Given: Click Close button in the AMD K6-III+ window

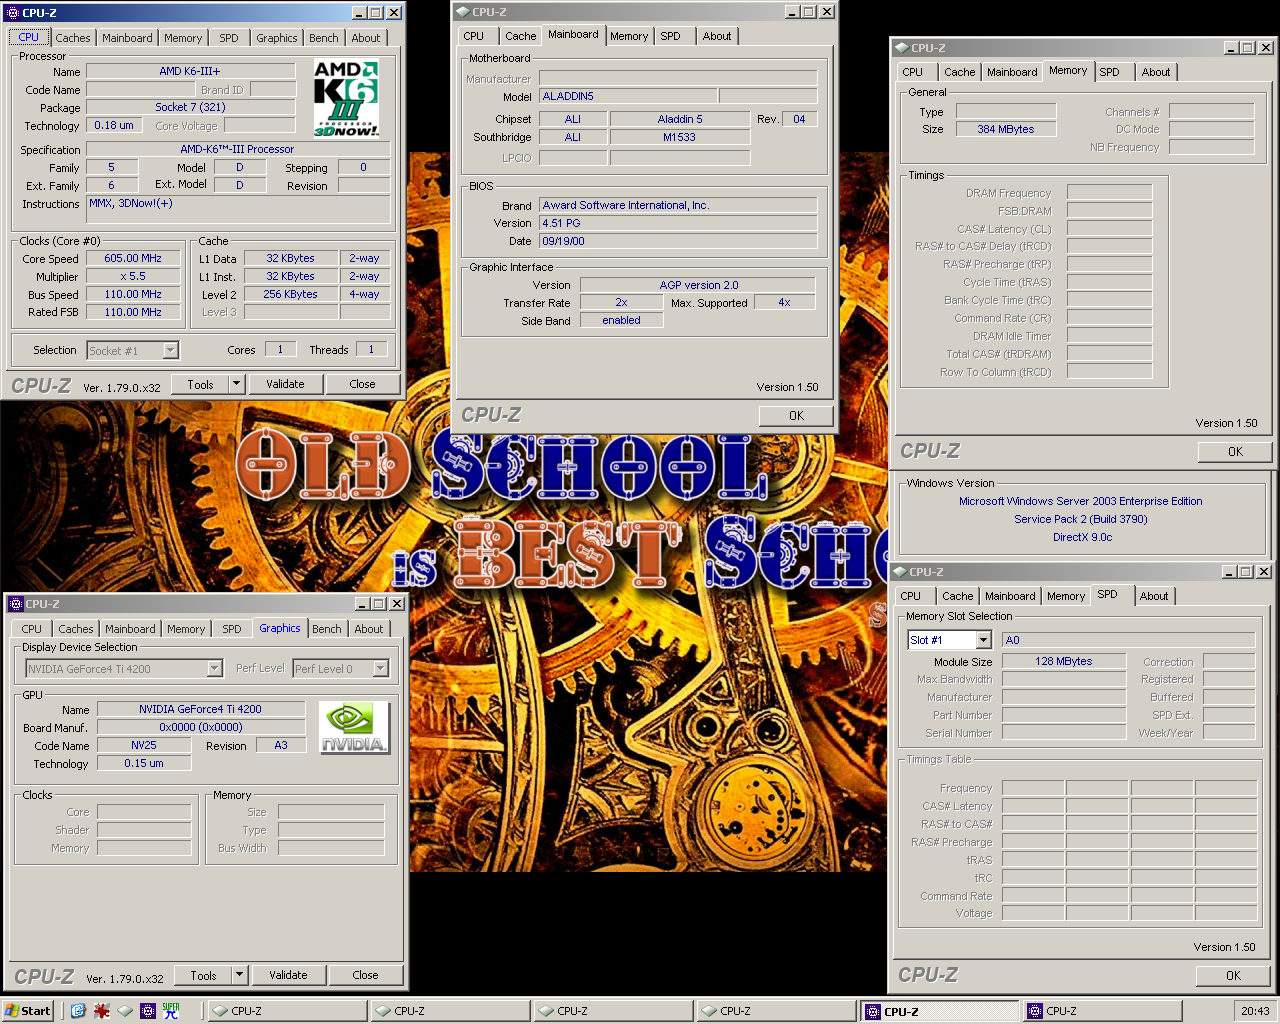Looking at the screenshot, I should pyautogui.click(x=363, y=384).
